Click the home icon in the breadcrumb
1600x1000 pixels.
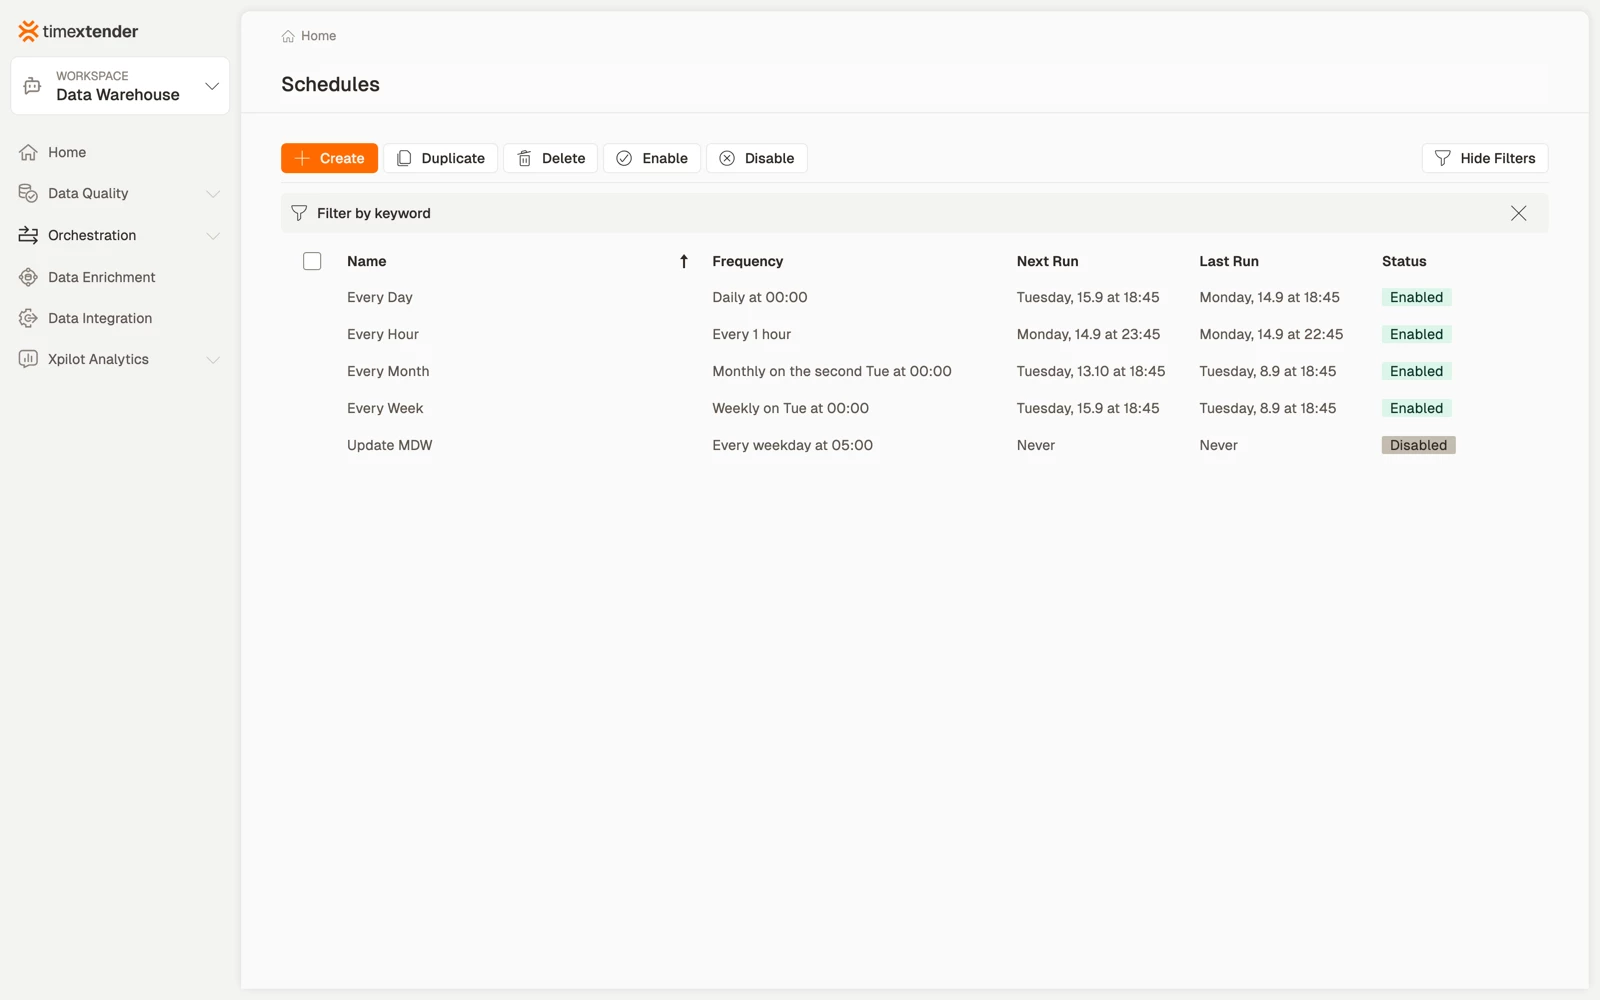(x=288, y=36)
